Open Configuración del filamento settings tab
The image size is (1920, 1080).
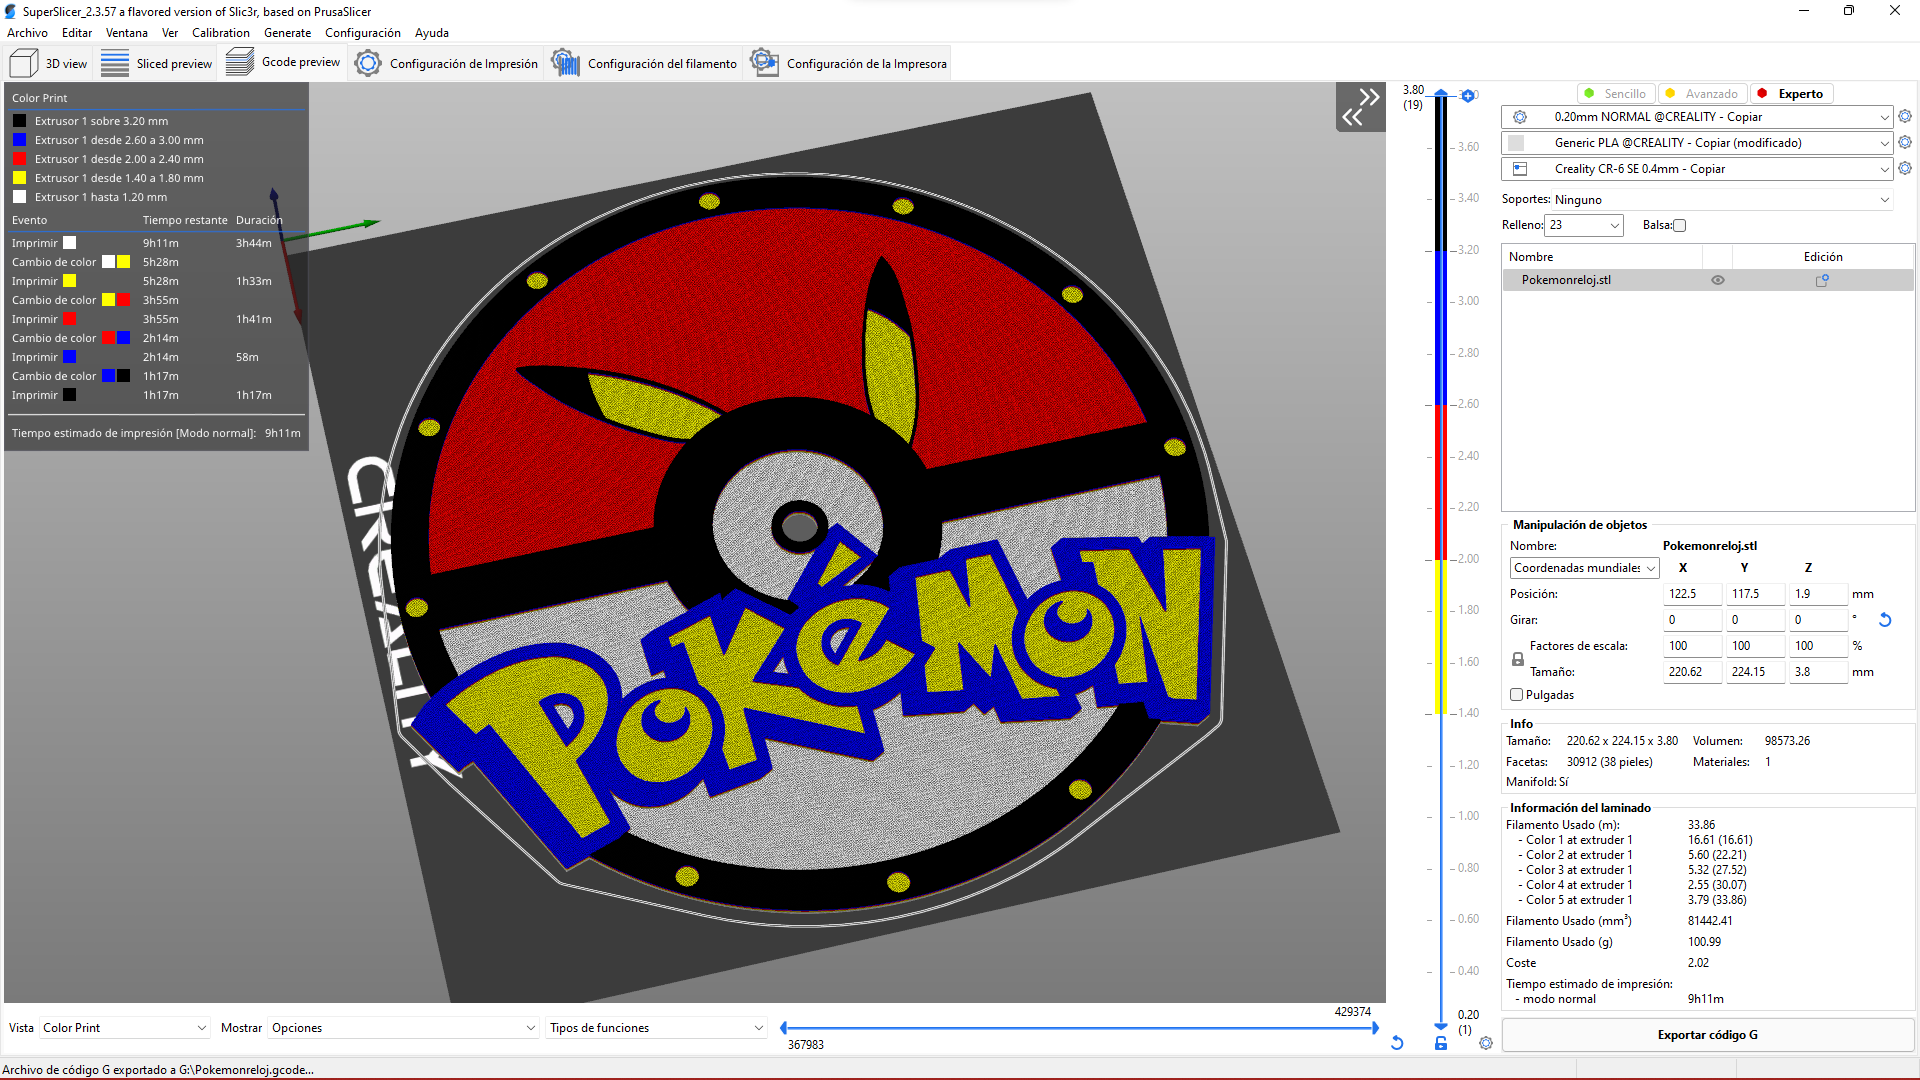(644, 63)
